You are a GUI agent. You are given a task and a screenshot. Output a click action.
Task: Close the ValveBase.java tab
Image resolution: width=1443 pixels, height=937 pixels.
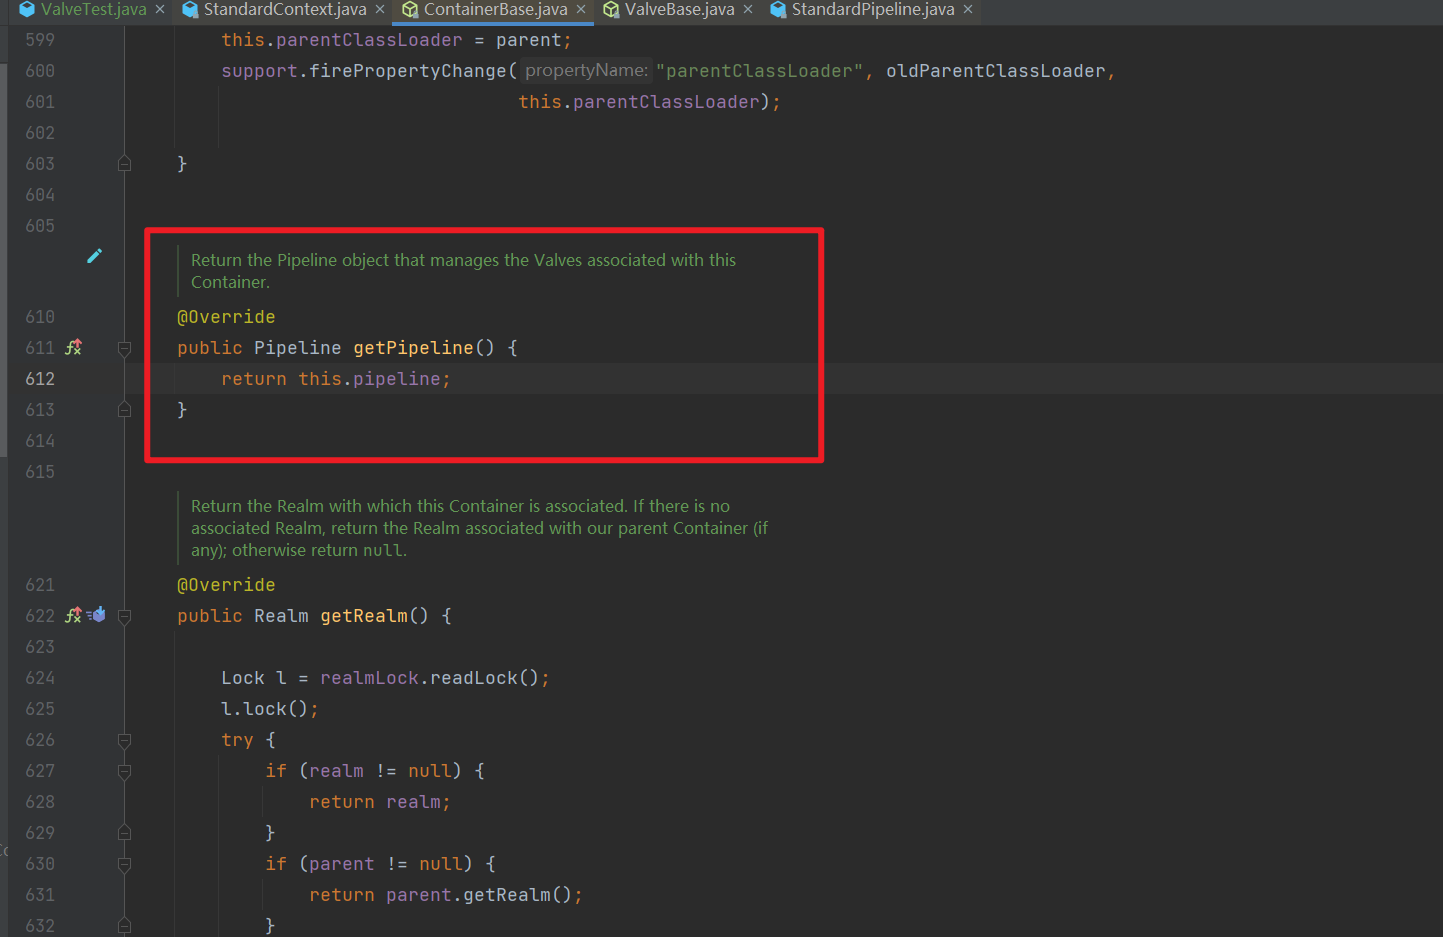746,9
